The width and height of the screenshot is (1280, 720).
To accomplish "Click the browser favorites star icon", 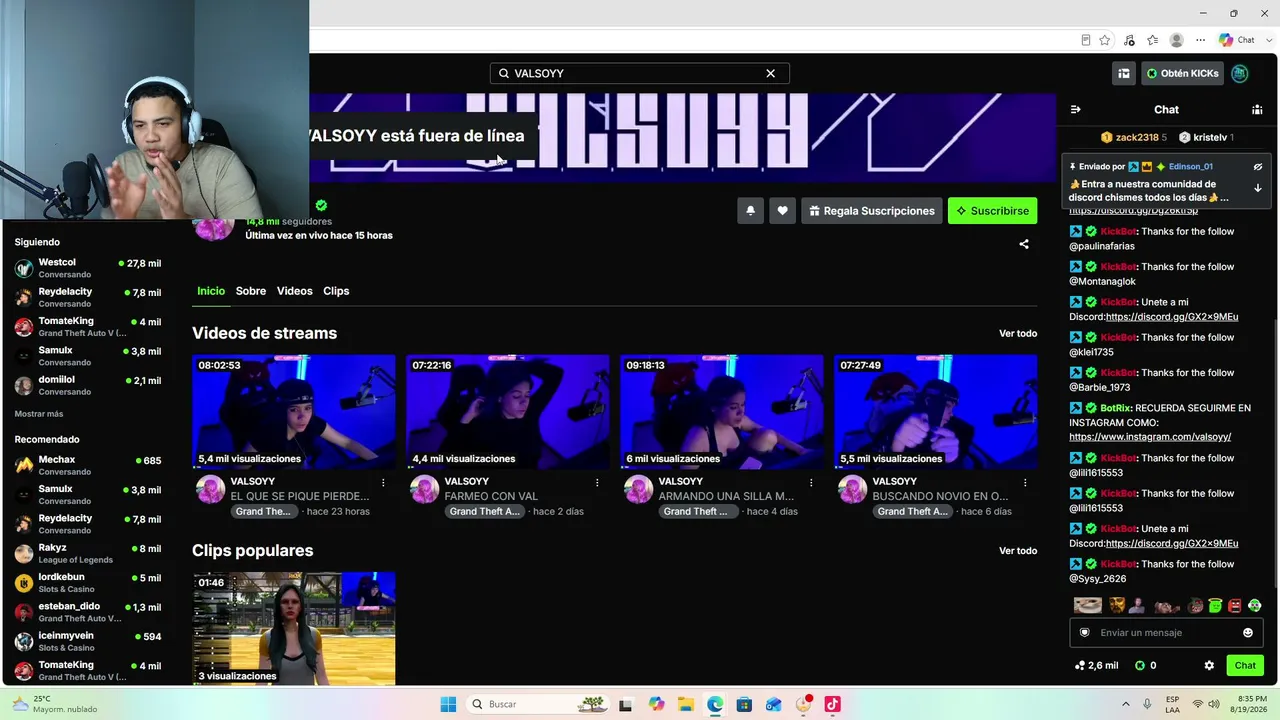I will point(1105,40).
